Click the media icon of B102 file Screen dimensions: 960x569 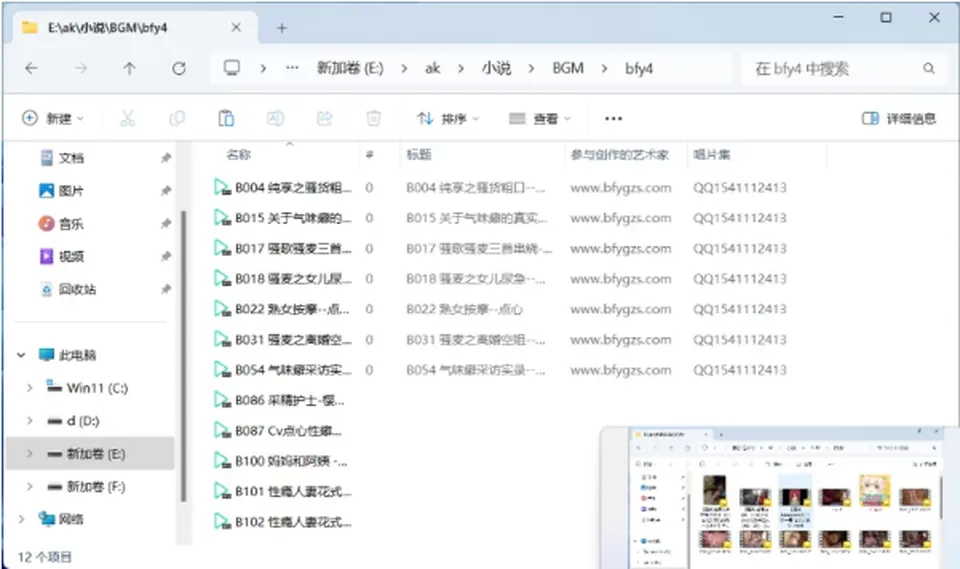point(222,521)
